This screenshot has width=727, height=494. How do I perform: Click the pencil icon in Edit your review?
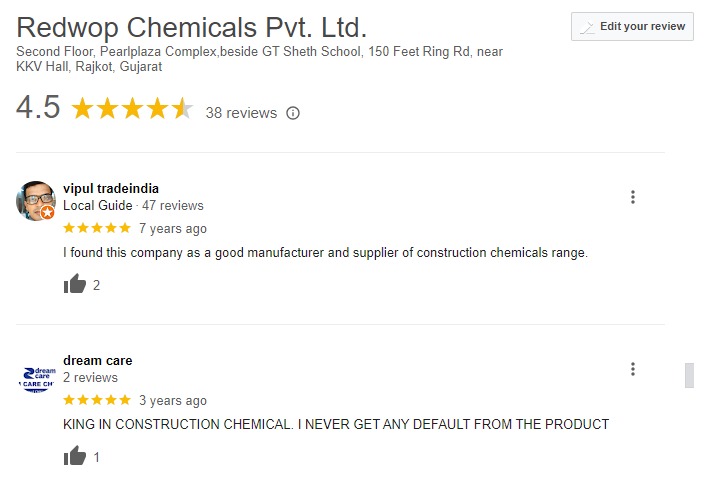click(x=587, y=27)
